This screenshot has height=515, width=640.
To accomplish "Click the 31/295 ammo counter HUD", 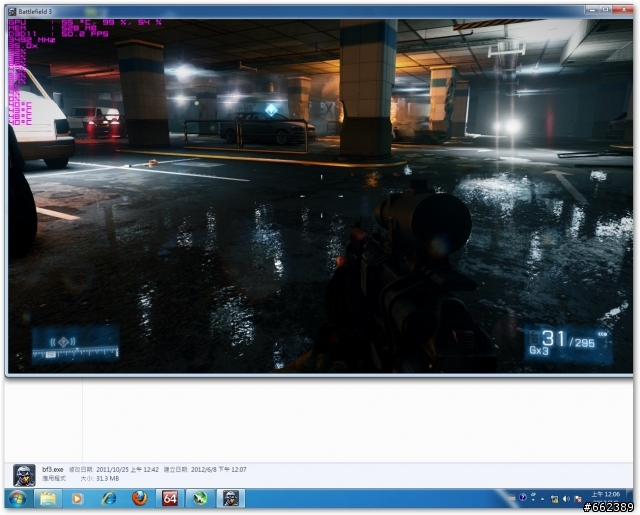I will pos(568,343).
